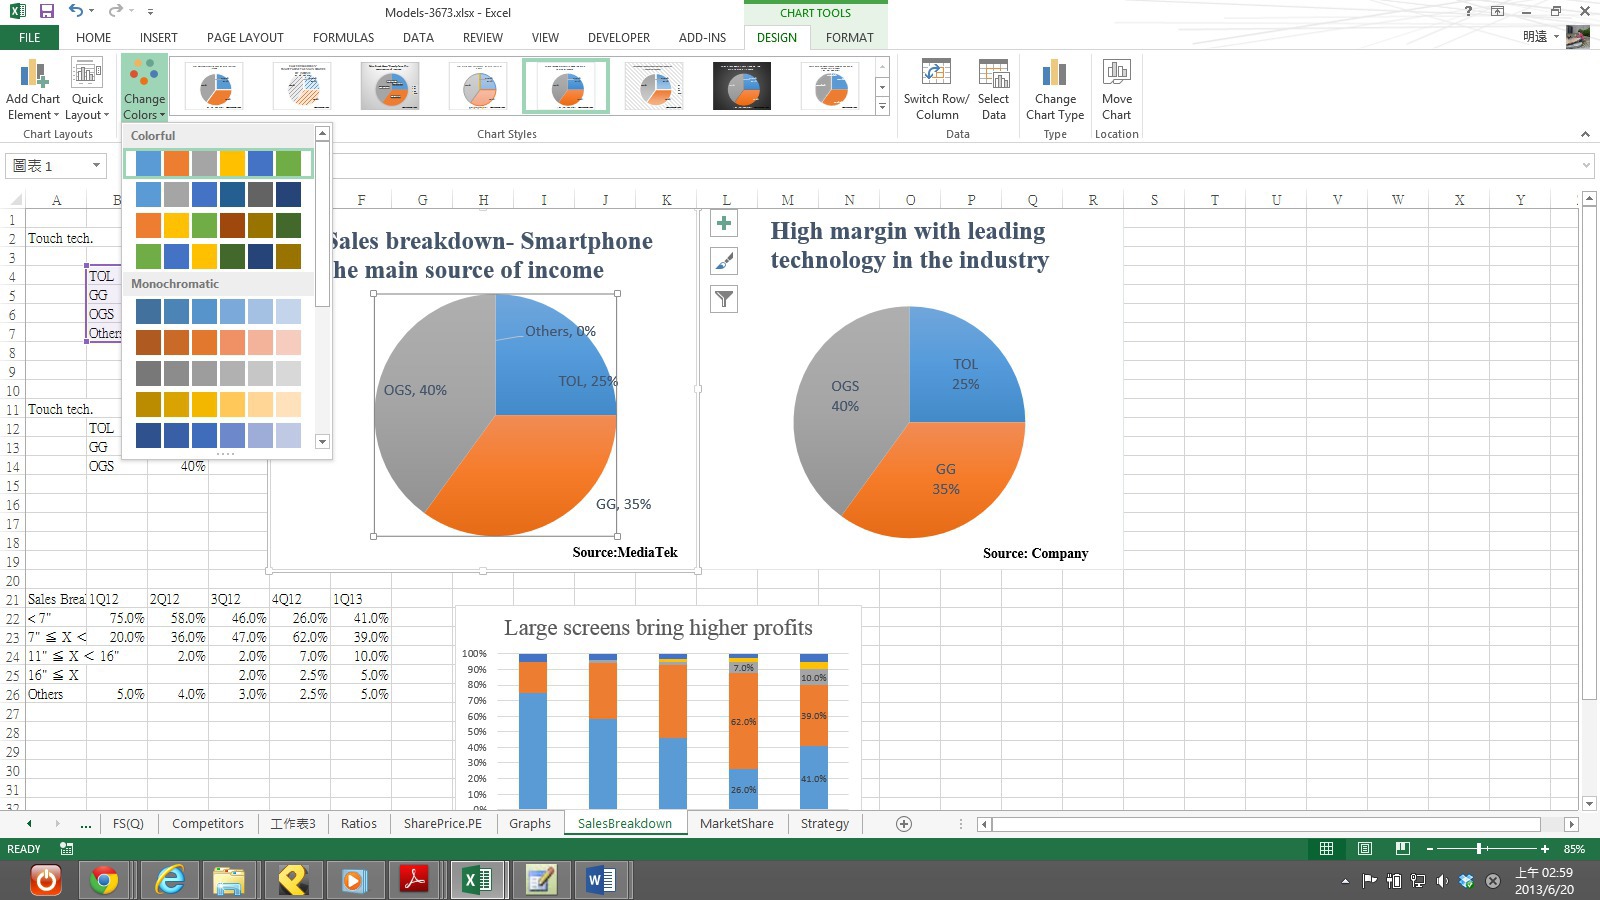Expand the Name Box dropdown

pos(96,165)
